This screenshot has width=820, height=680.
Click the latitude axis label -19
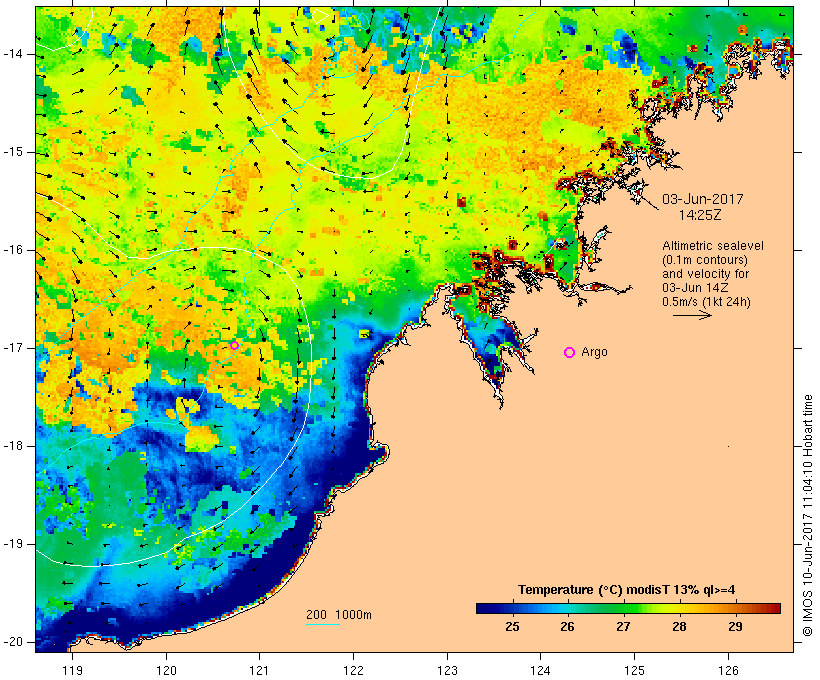13,544
